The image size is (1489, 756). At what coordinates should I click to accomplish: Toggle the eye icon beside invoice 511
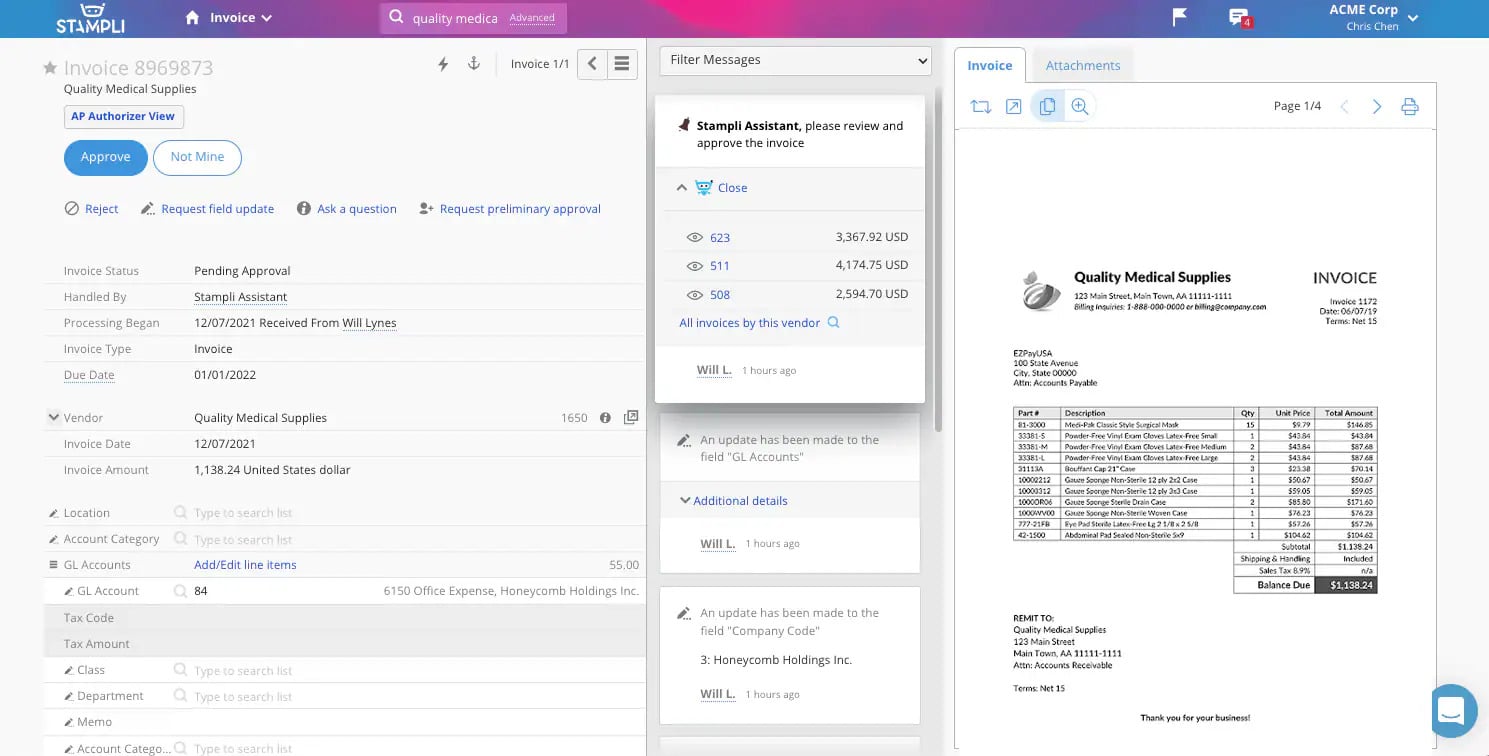[x=694, y=266]
